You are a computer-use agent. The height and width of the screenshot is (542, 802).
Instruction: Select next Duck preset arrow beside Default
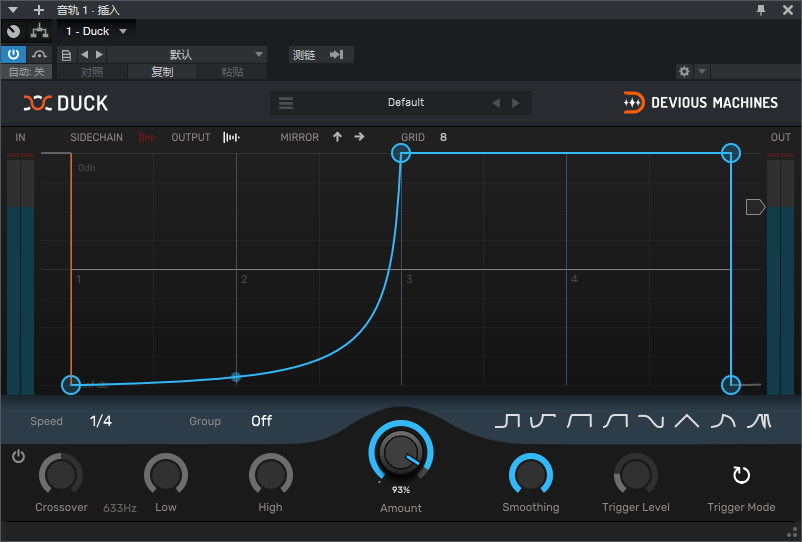(x=516, y=103)
